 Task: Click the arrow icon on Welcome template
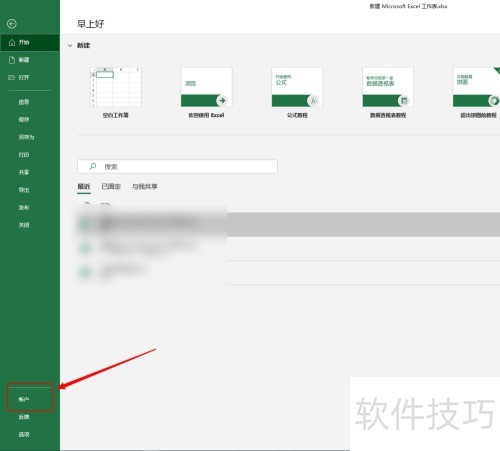(x=222, y=100)
